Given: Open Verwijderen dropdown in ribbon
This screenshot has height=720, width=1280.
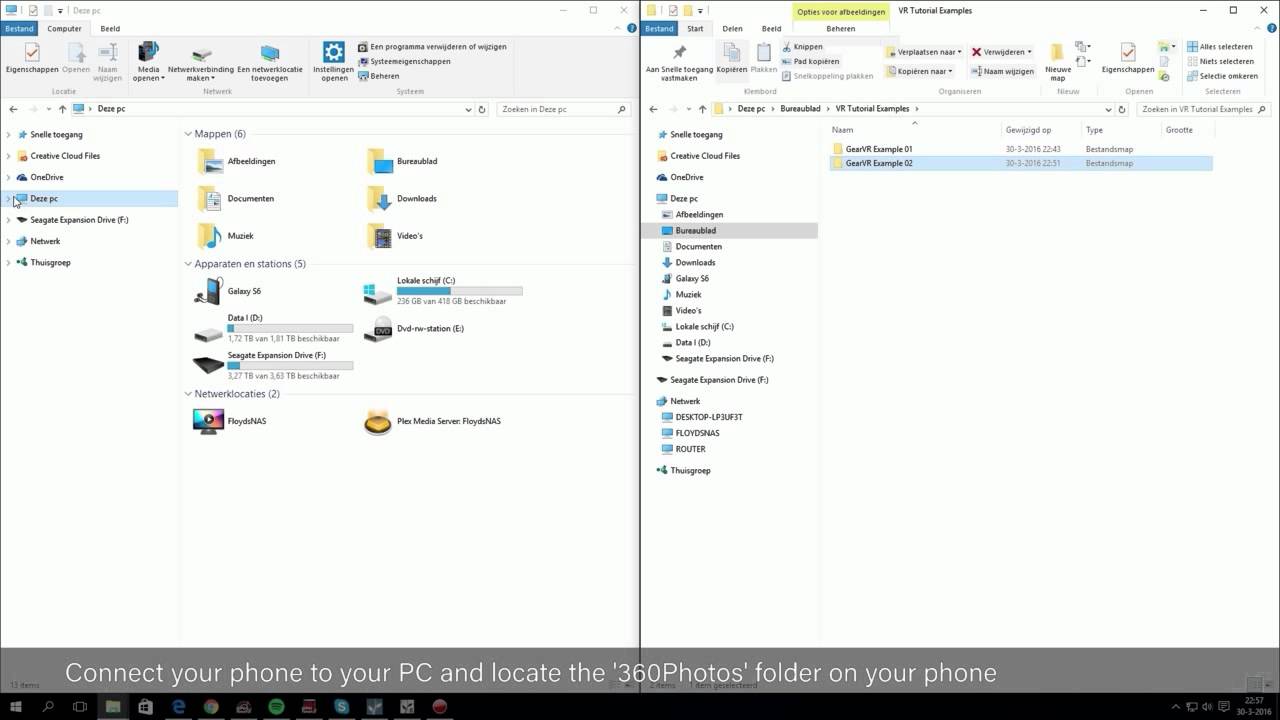Looking at the screenshot, I should coord(1002,52).
